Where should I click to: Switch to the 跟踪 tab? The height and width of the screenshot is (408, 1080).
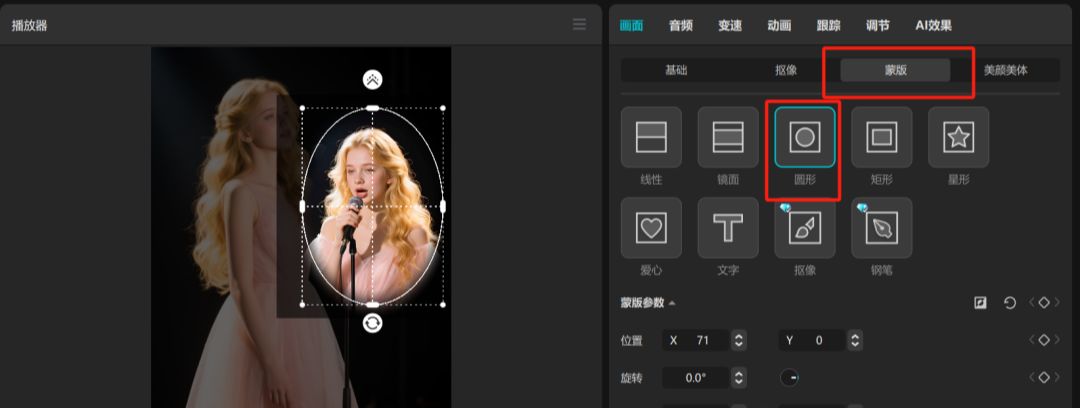click(x=829, y=26)
